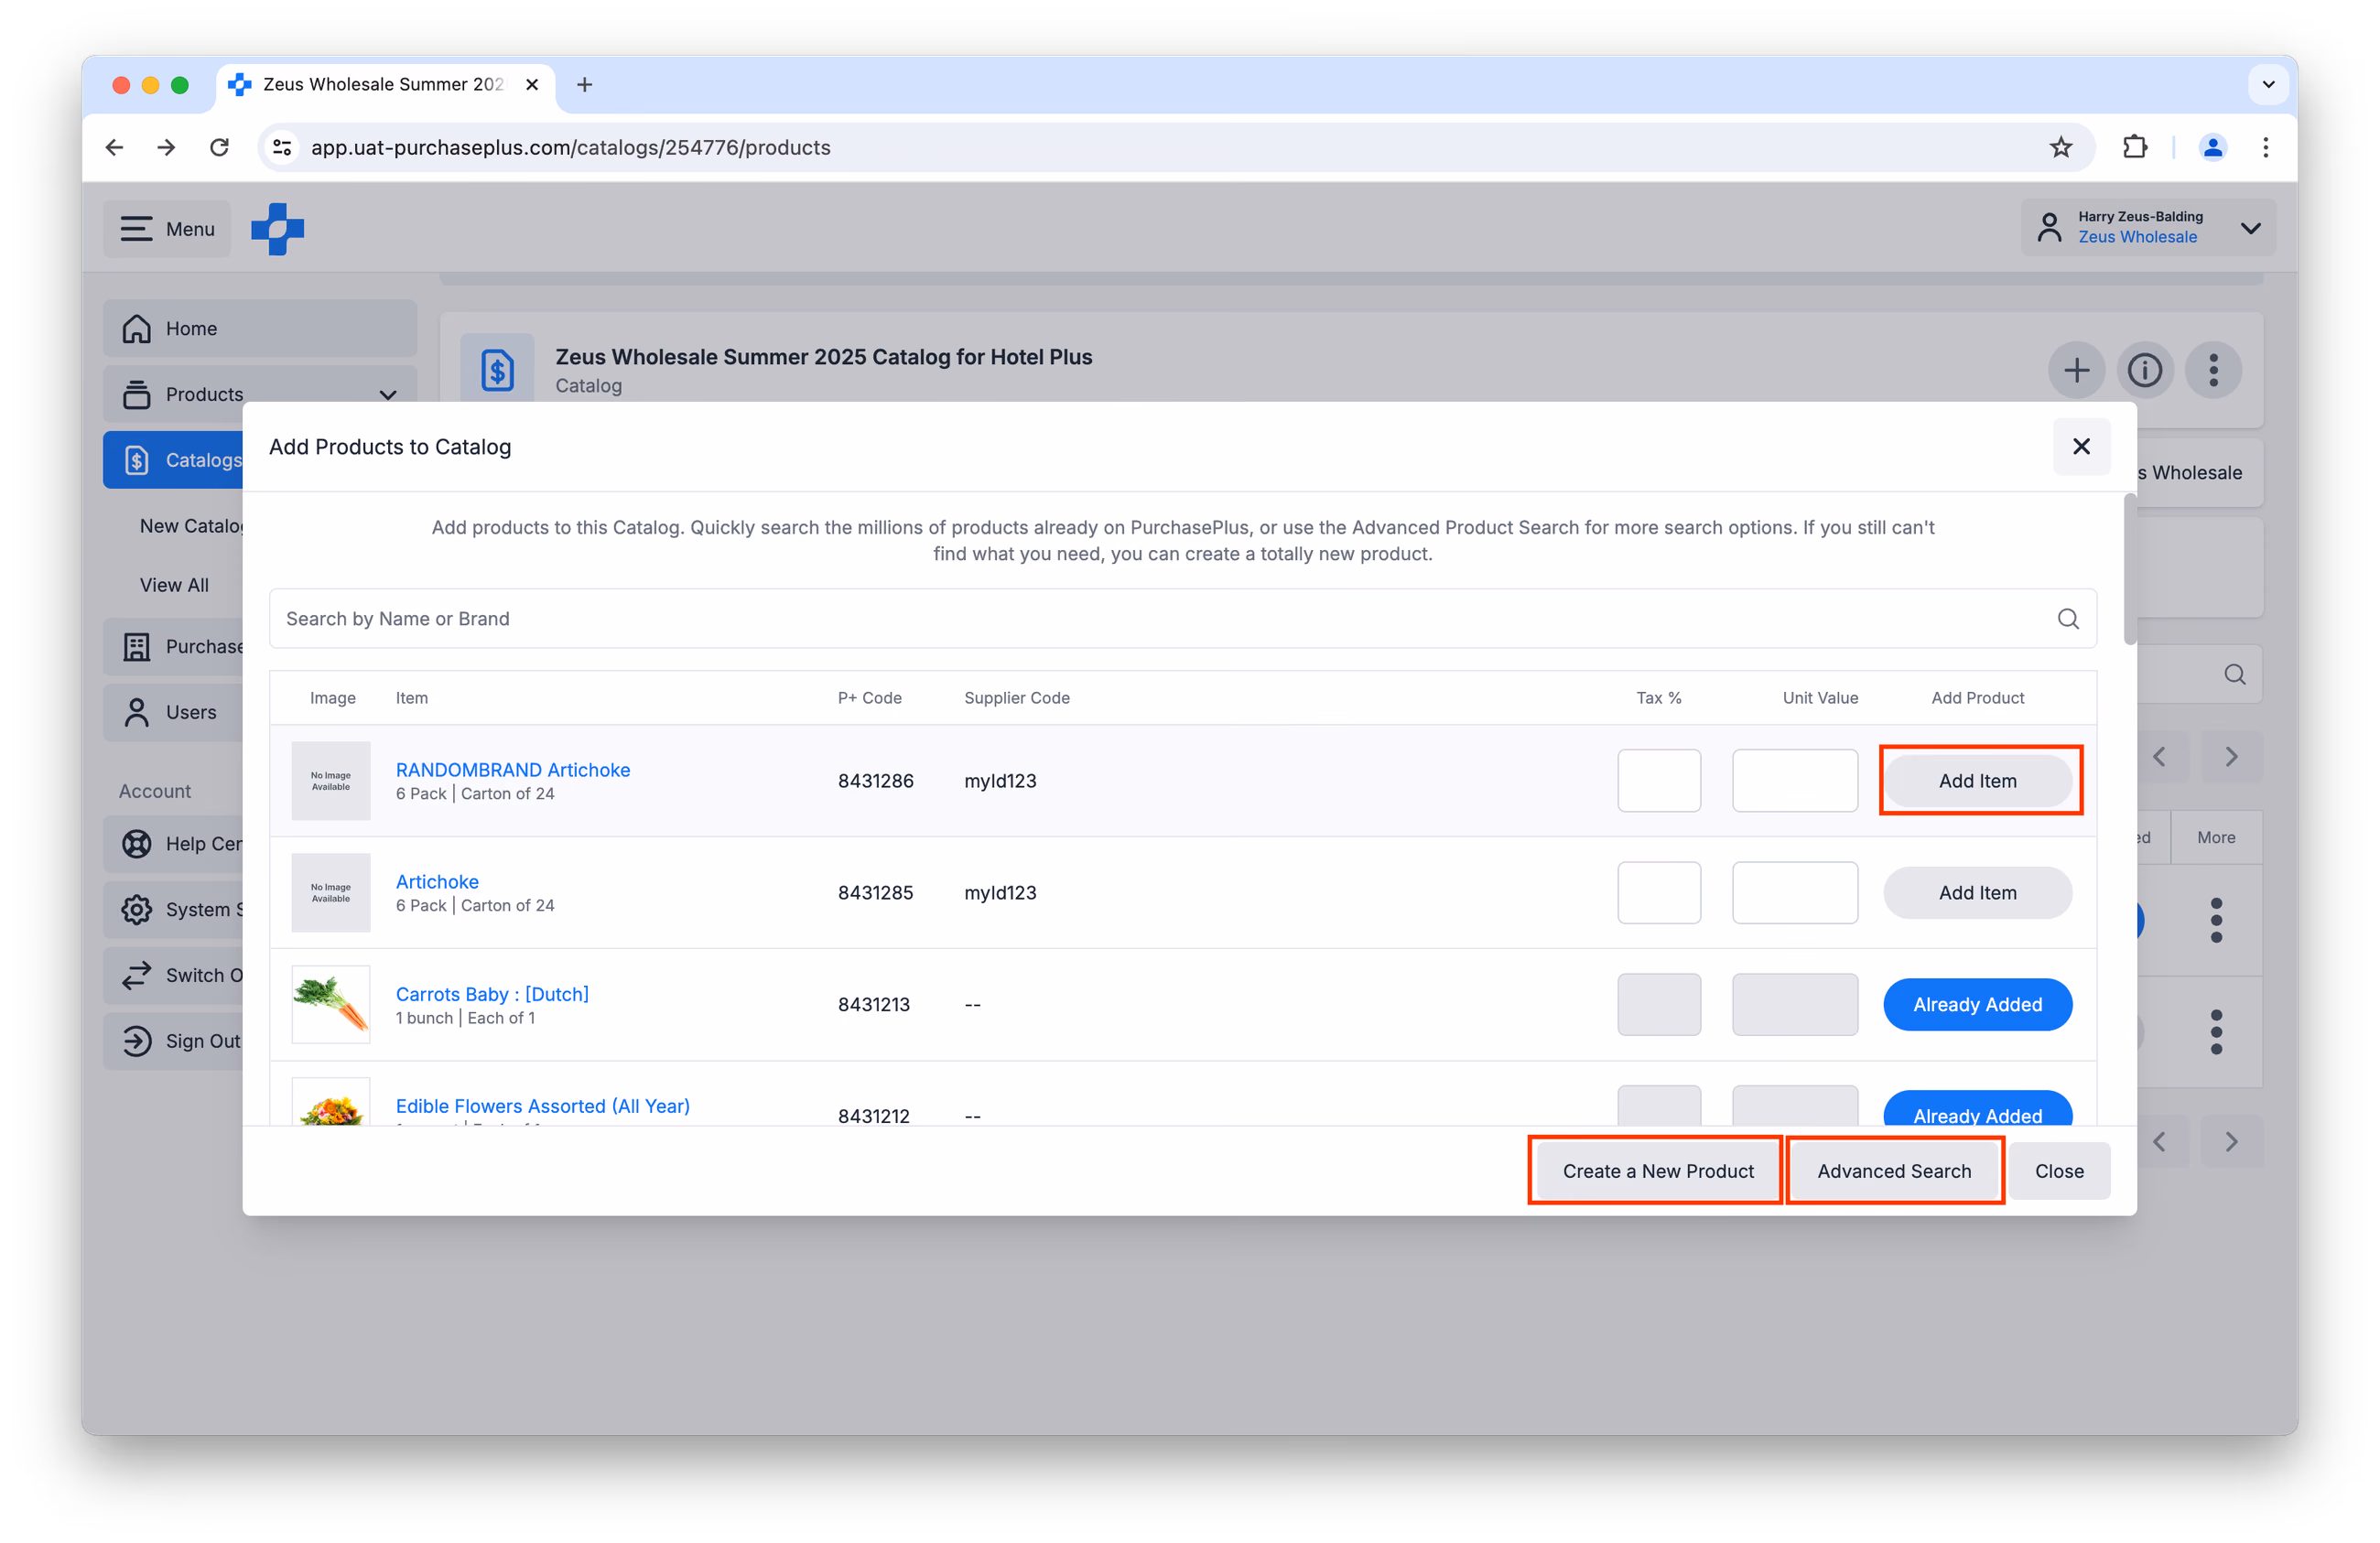This screenshot has height=1543, width=2380.
Task: Open the Chrome three-dot menu
Action: click(2265, 148)
